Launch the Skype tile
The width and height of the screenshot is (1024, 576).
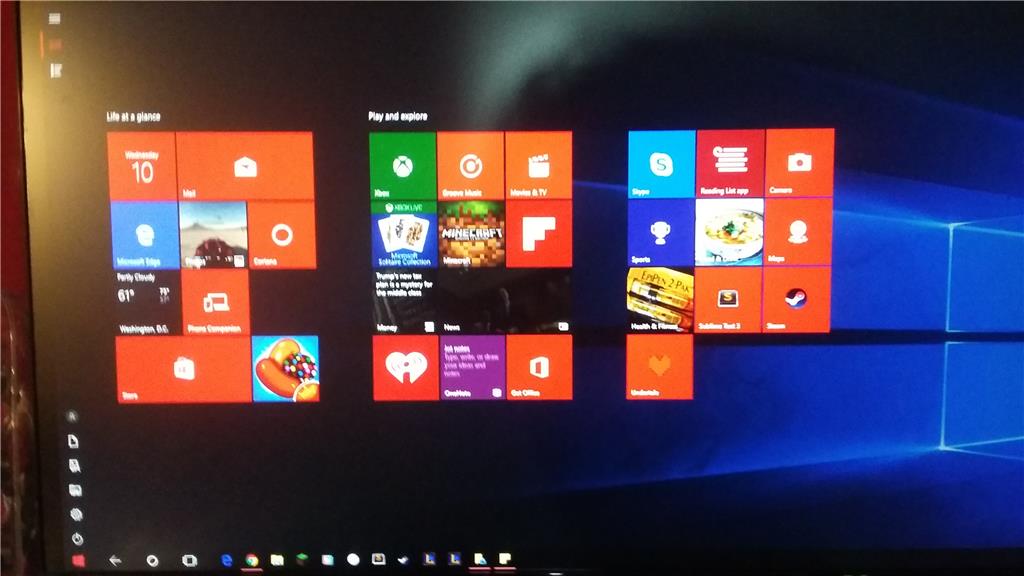[662, 164]
